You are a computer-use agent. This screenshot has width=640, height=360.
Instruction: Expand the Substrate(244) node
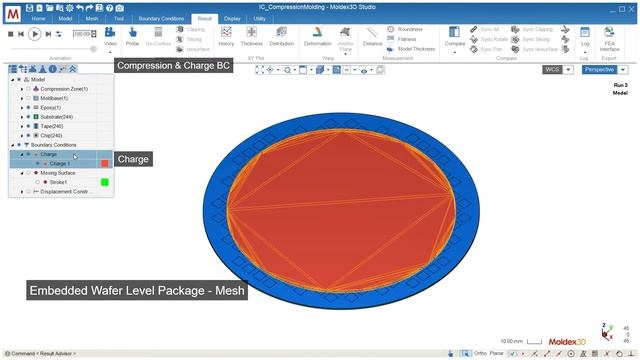[x=22, y=117]
